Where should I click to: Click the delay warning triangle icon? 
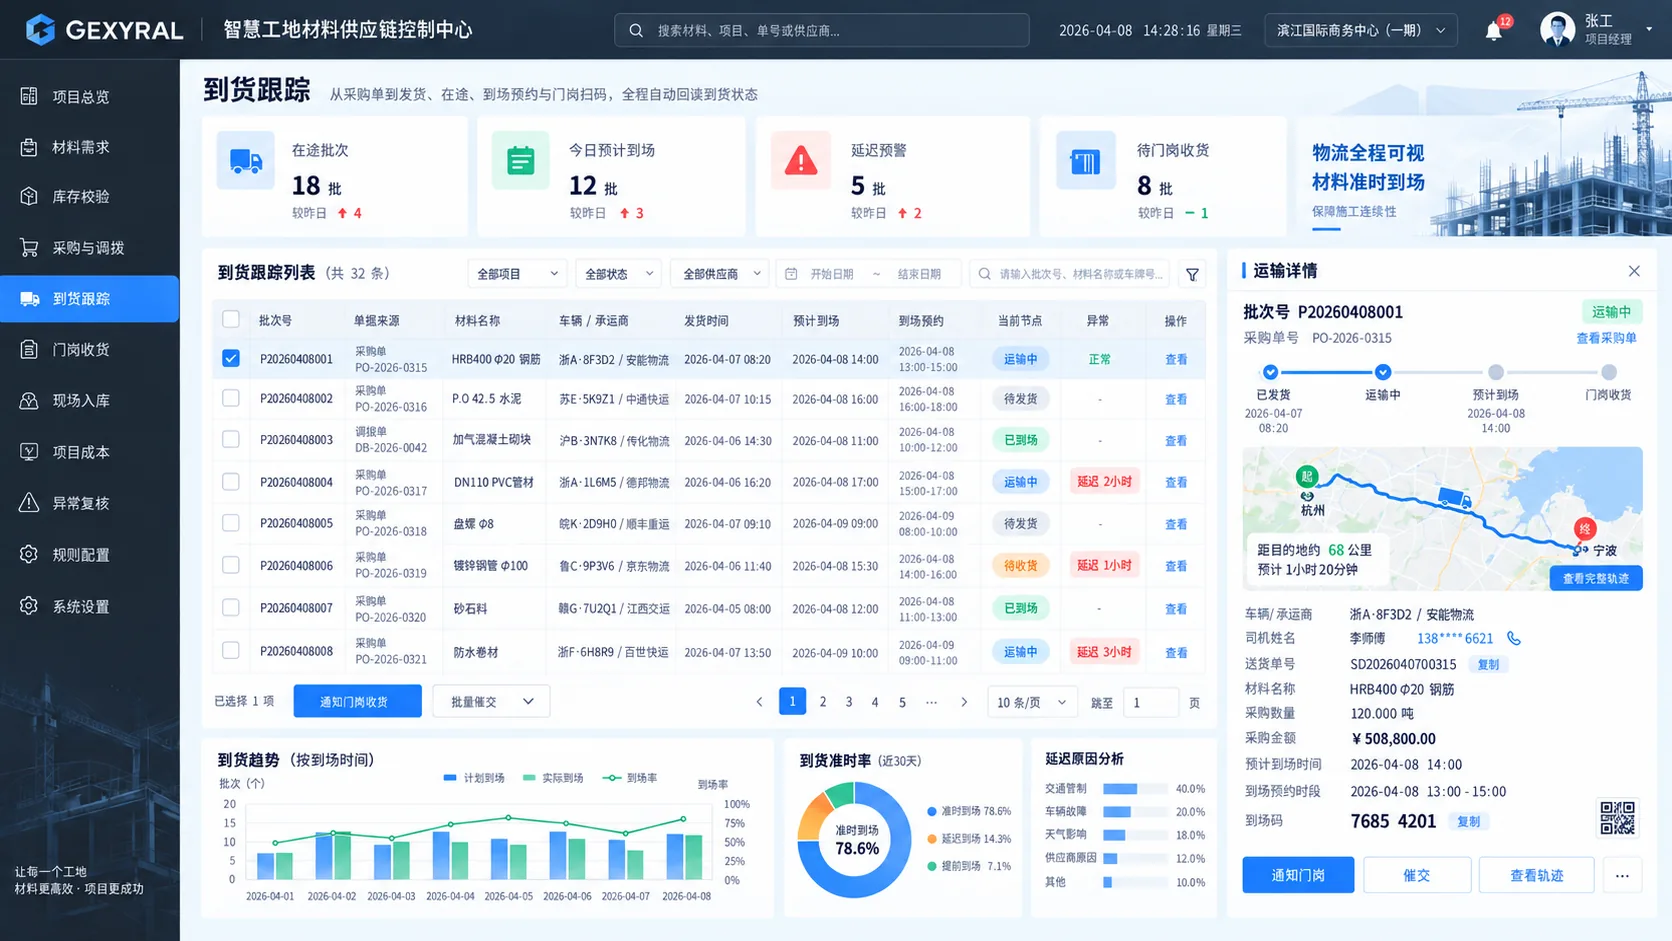pos(800,161)
